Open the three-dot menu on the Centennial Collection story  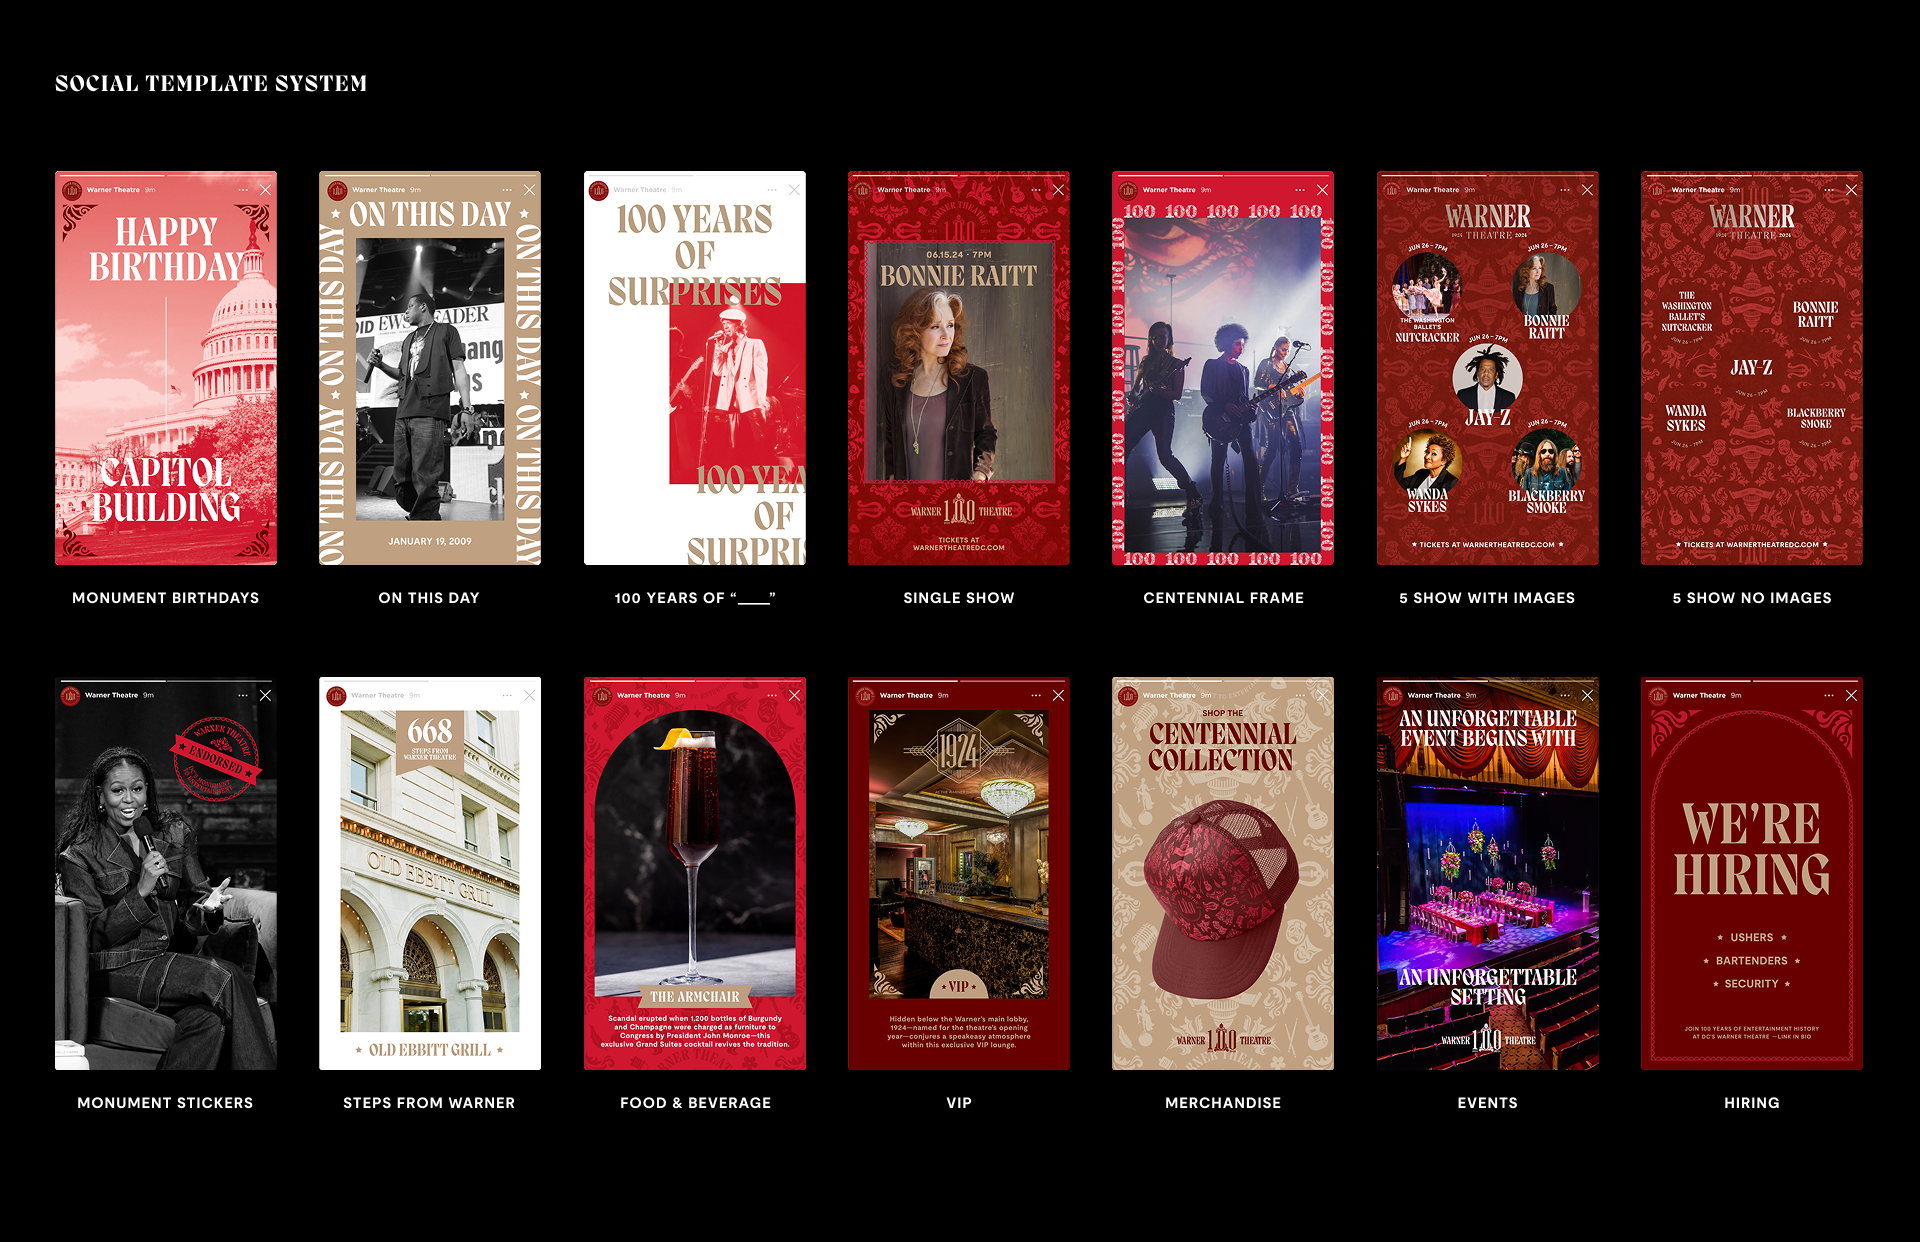pos(1300,695)
